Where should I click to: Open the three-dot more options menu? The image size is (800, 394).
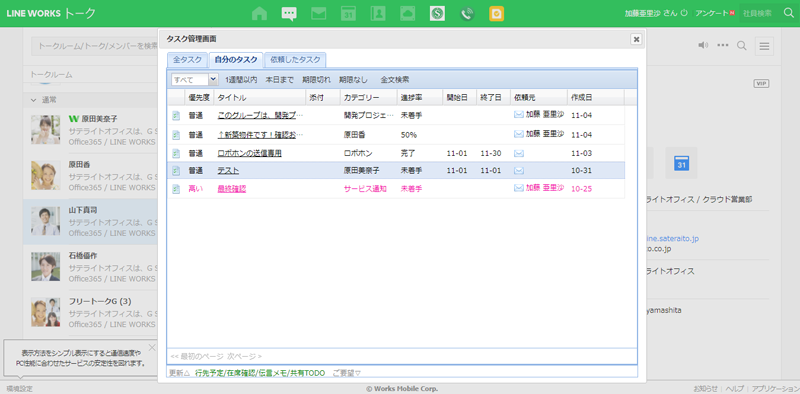[722, 45]
